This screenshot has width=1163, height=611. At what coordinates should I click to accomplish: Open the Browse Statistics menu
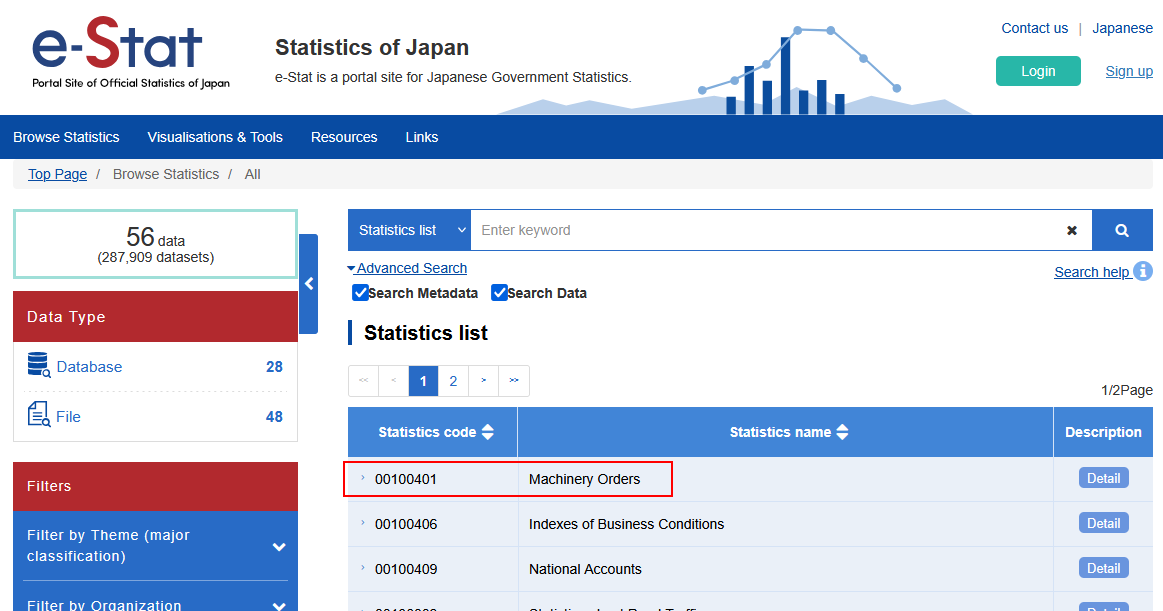[66, 137]
